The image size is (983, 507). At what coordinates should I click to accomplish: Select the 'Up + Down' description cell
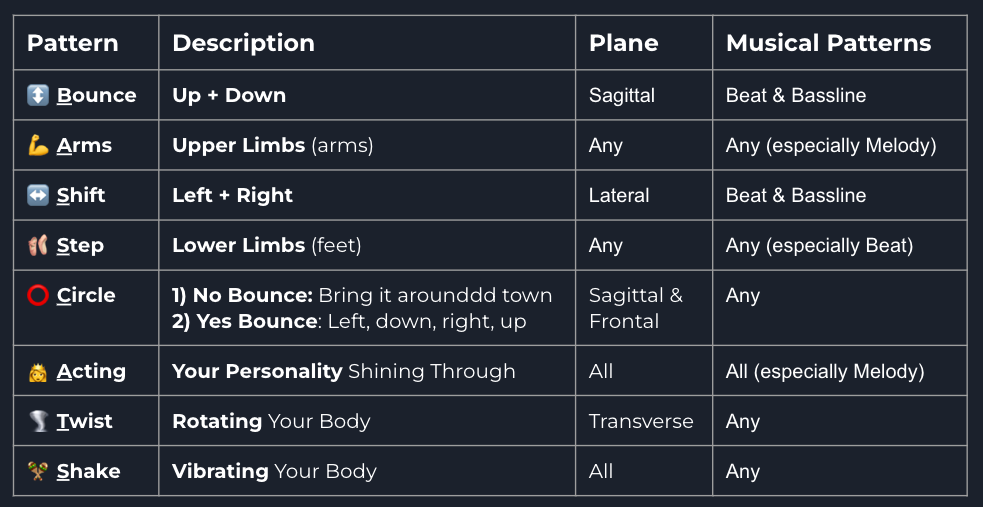(229, 96)
